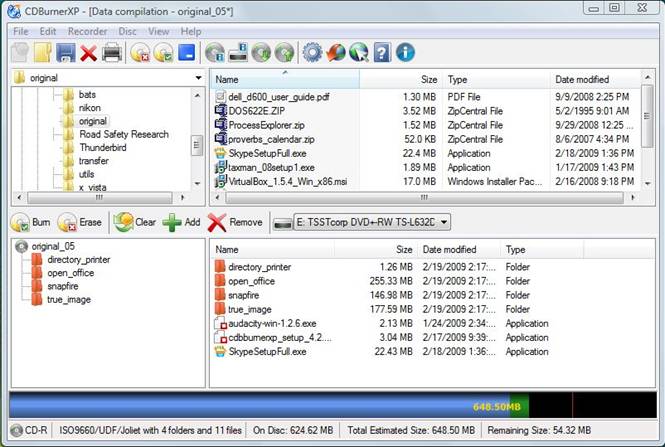
Task: Click the burn disc icon in the top toolbar
Action: [x=163, y=53]
